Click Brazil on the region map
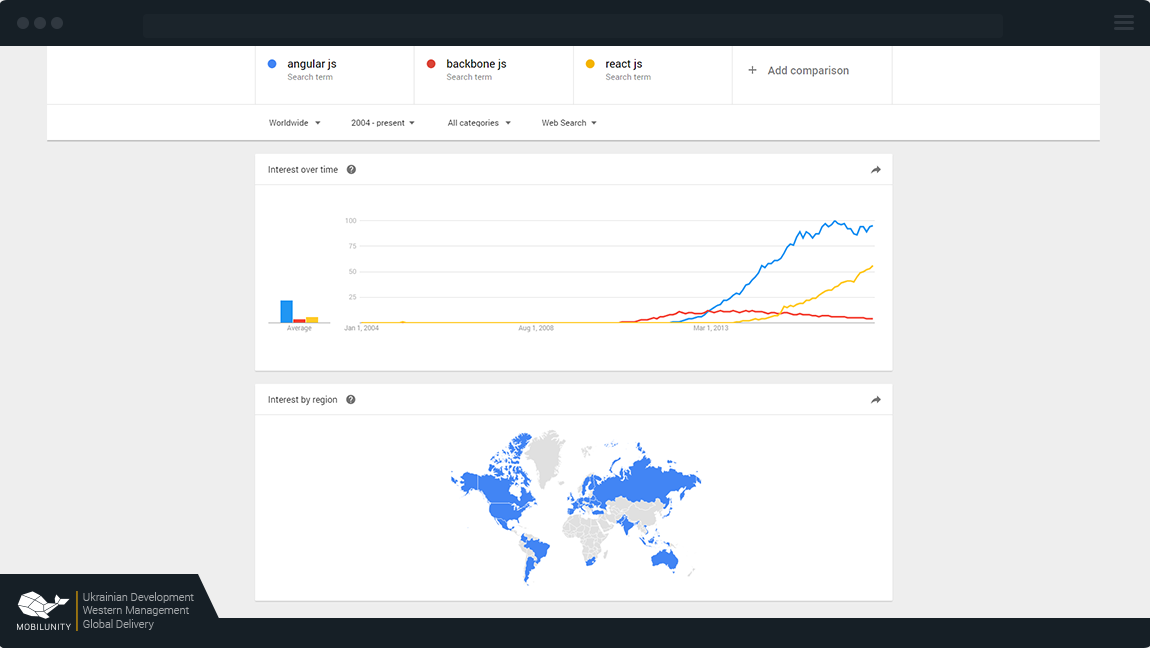 [x=538, y=548]
